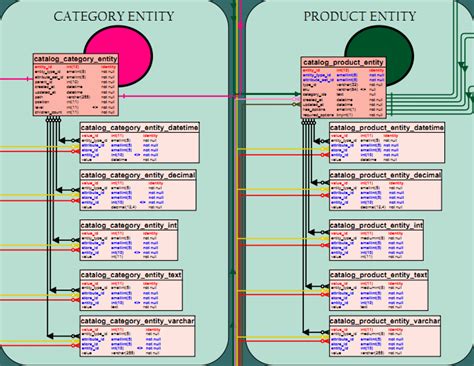The image size is (474, 366).
Task: Click value row in catalog_product_entity_text
Action: (x=379, y=307)
